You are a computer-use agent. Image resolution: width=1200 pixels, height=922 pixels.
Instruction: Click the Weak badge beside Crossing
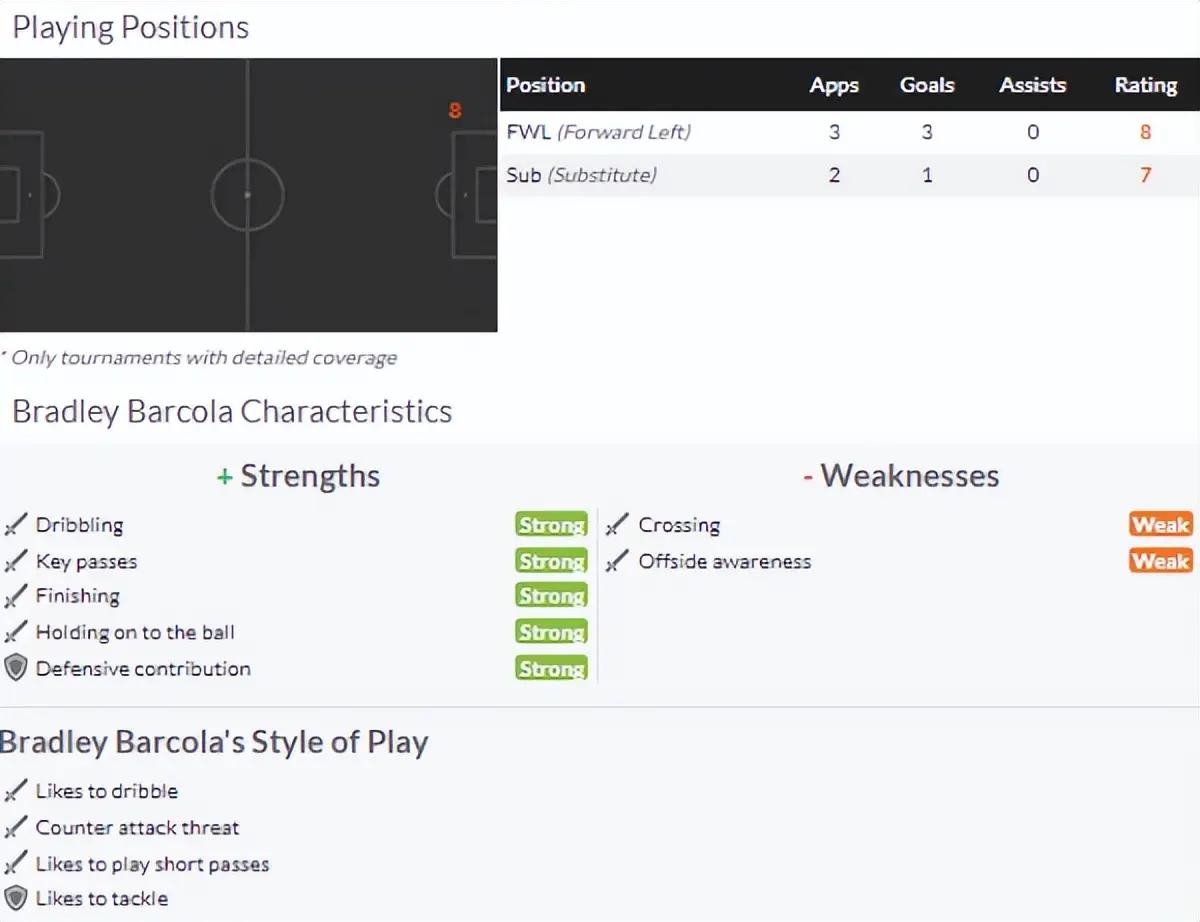[1160, 525]
